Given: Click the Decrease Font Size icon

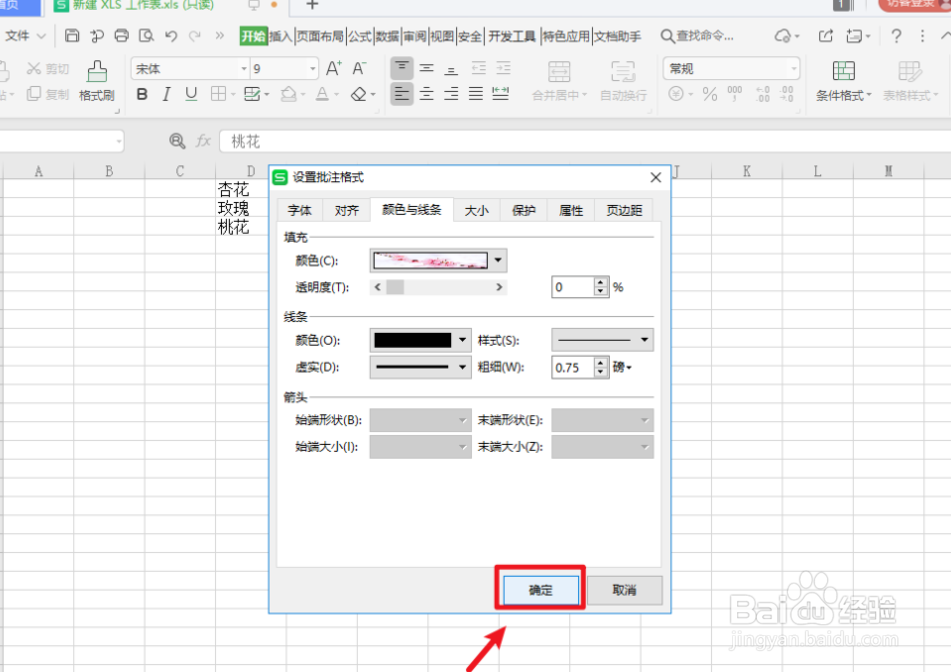Looking at the screenshot, I should pyautogui.click(x=359, y=68).
